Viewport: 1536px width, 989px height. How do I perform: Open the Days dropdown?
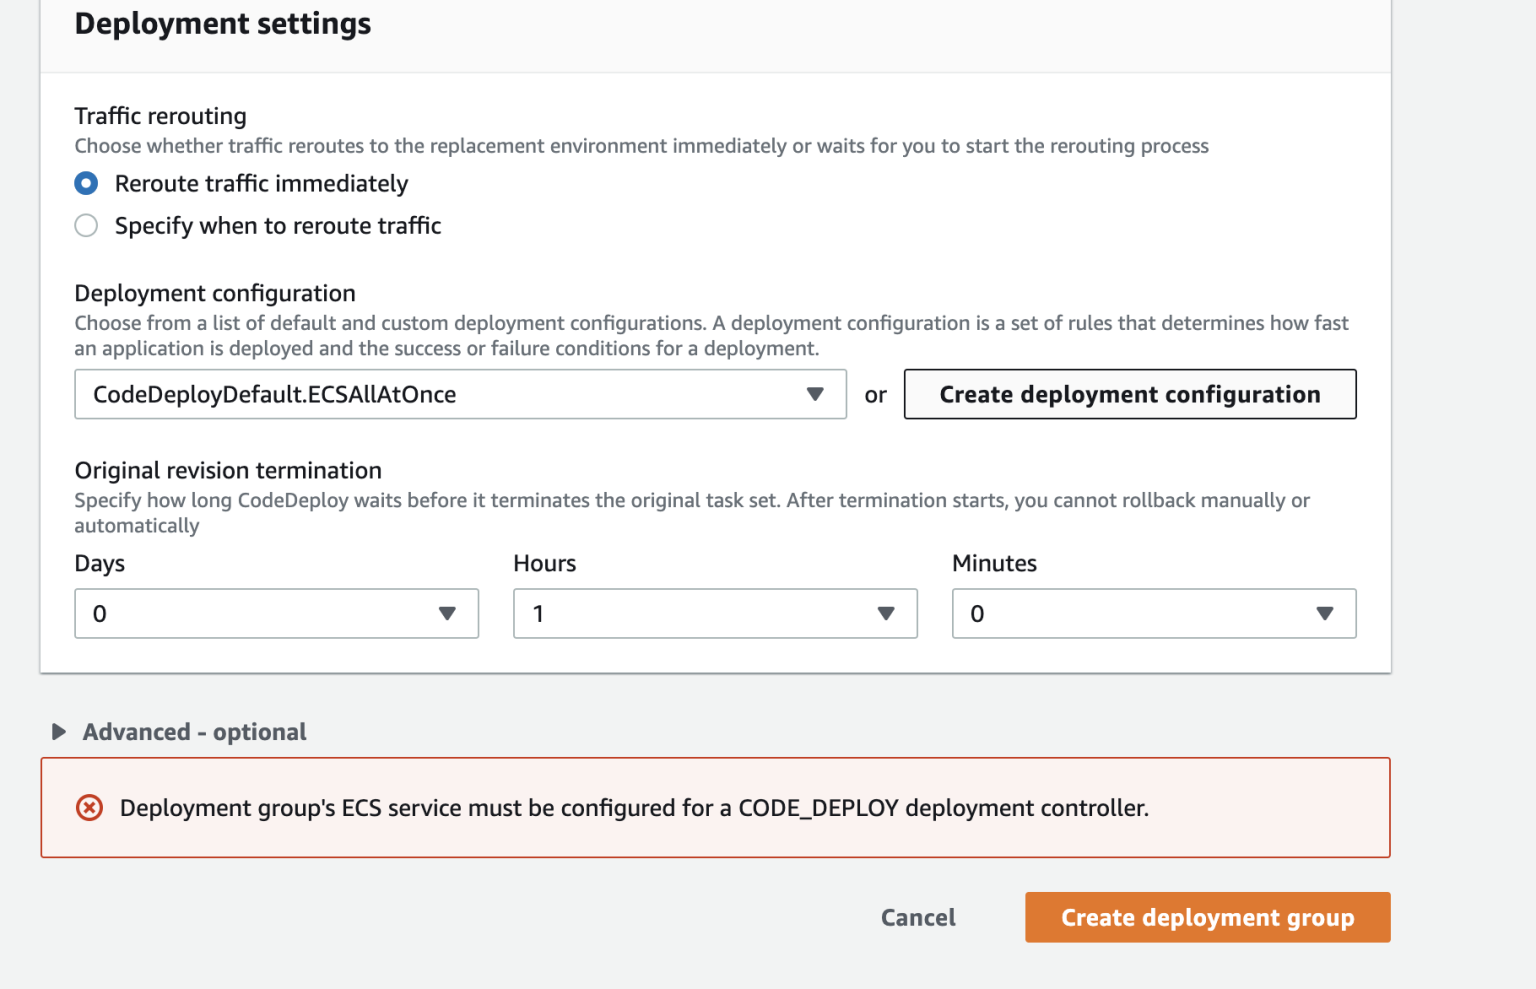pyautogui.click(x=276, y=613)
